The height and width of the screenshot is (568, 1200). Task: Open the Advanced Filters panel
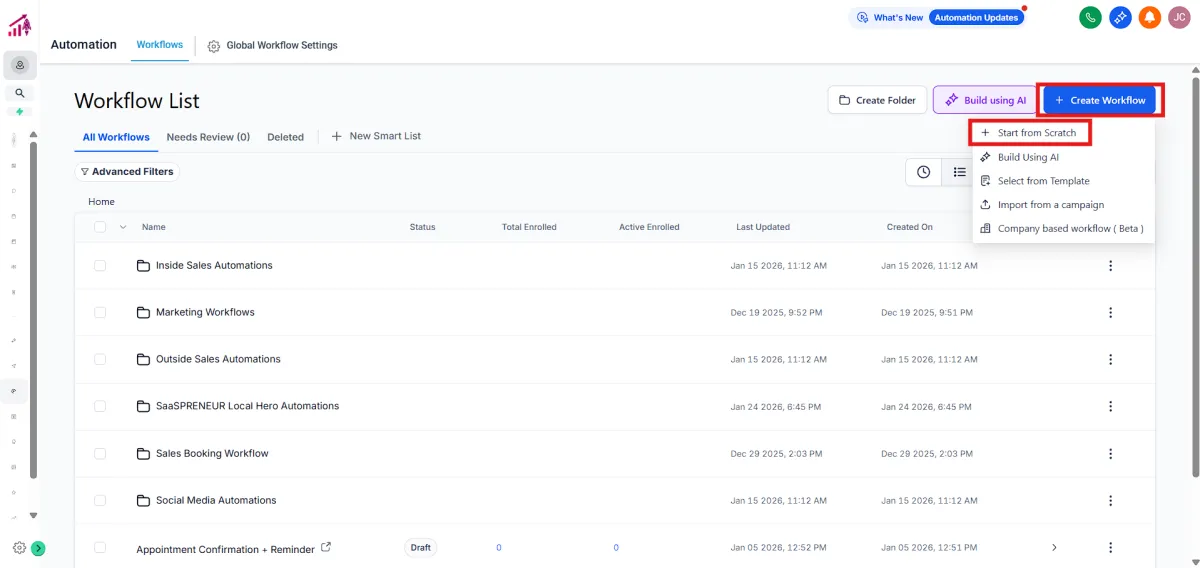click(127, 172)
